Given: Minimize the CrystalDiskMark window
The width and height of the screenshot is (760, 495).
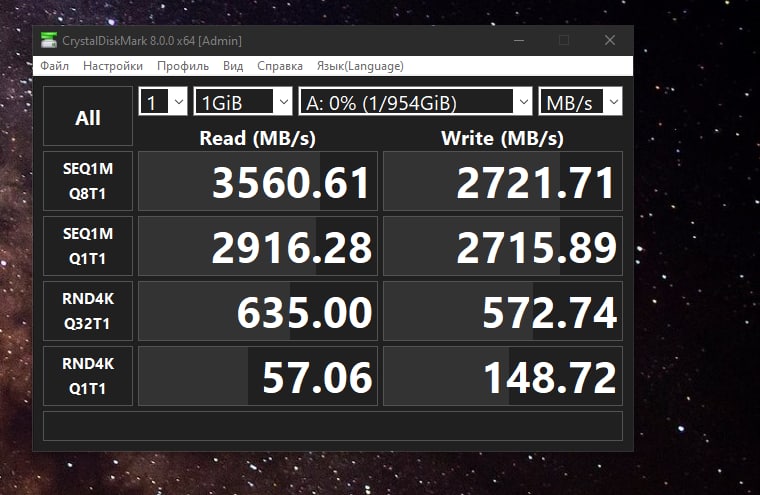Looking at the screenshot, I should [x=519, y=40].
